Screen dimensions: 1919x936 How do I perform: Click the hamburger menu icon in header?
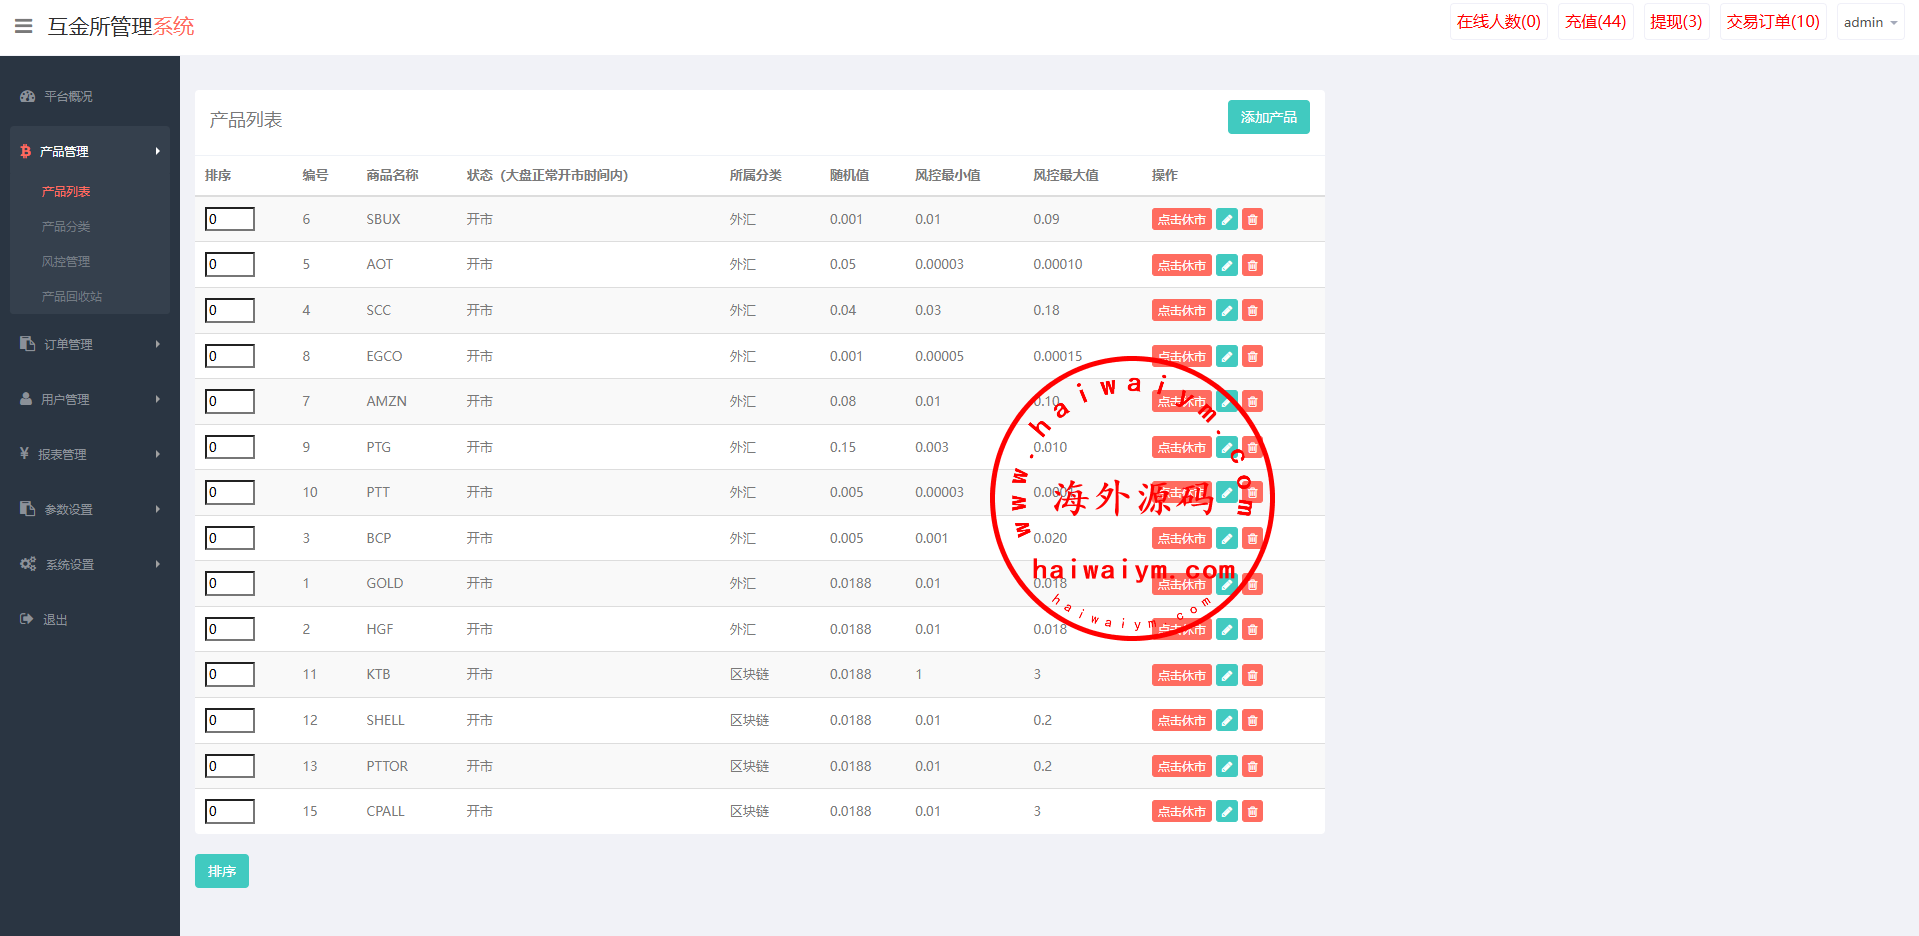coord(23,26)
